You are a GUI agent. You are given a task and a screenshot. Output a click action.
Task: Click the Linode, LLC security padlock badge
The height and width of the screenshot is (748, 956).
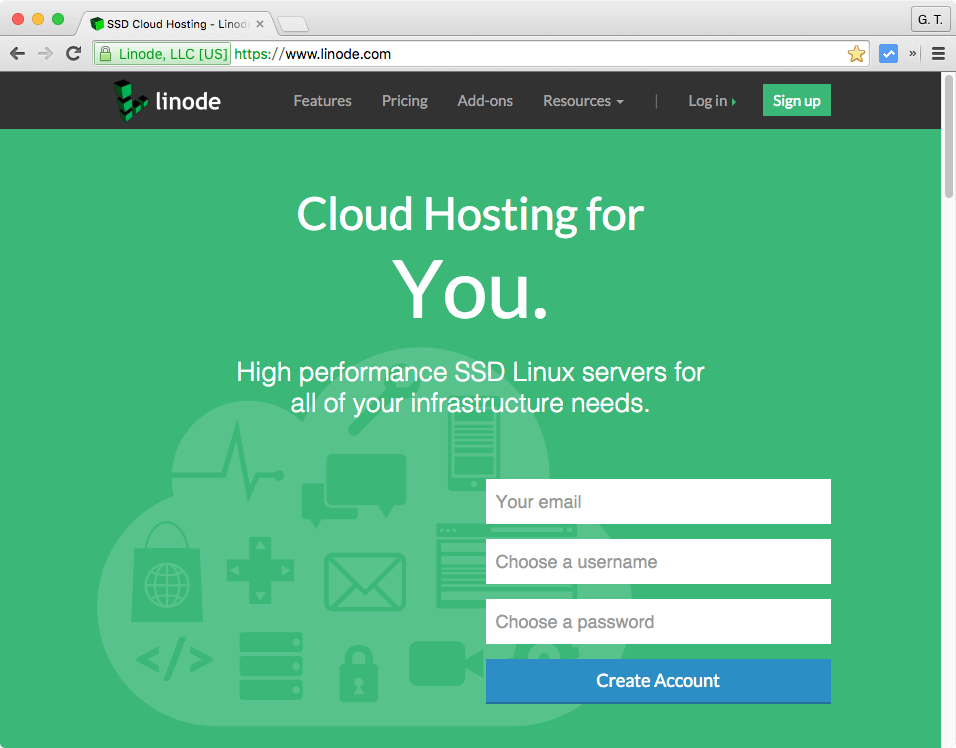point(162,53)
